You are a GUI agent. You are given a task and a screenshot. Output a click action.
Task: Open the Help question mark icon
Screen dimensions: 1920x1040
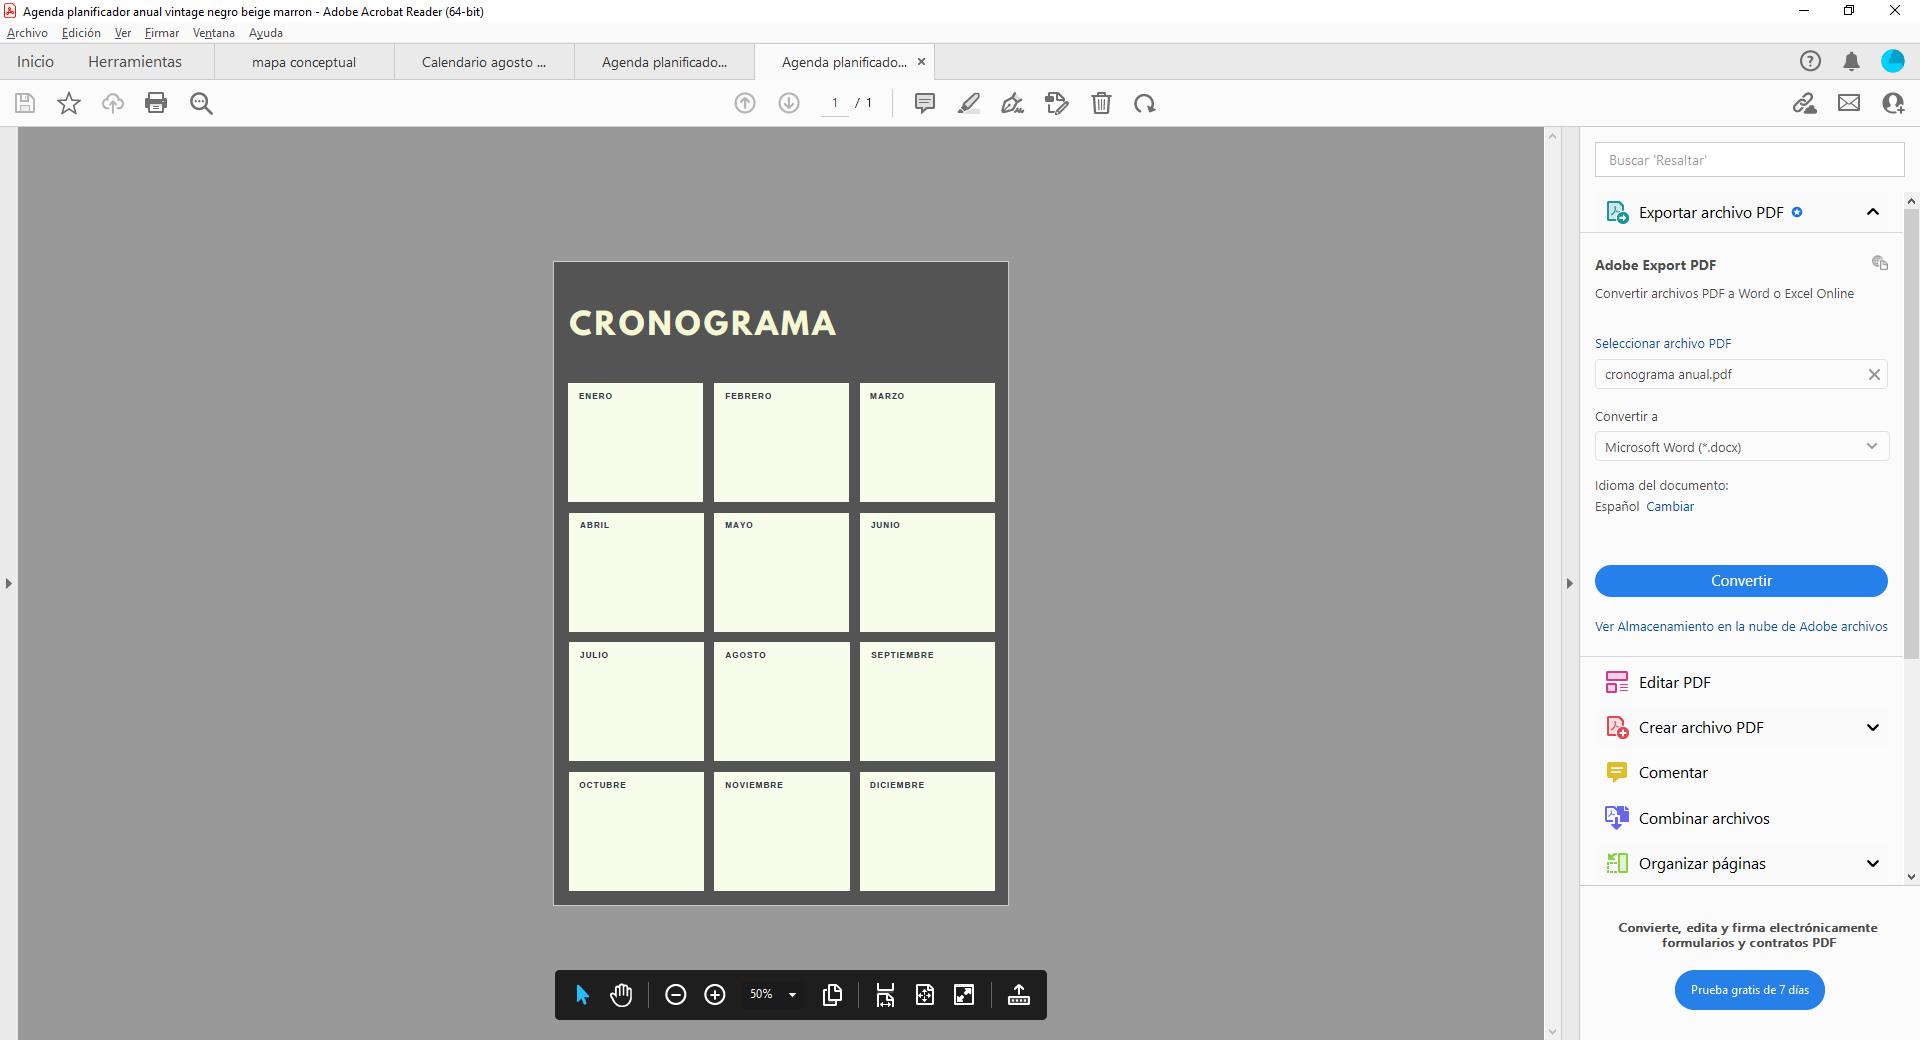(x=1810, y=61)
